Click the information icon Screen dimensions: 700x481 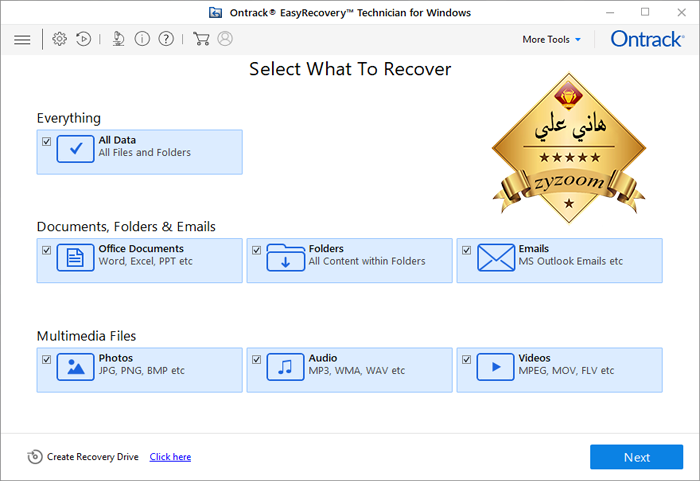[x=142, y=39]
